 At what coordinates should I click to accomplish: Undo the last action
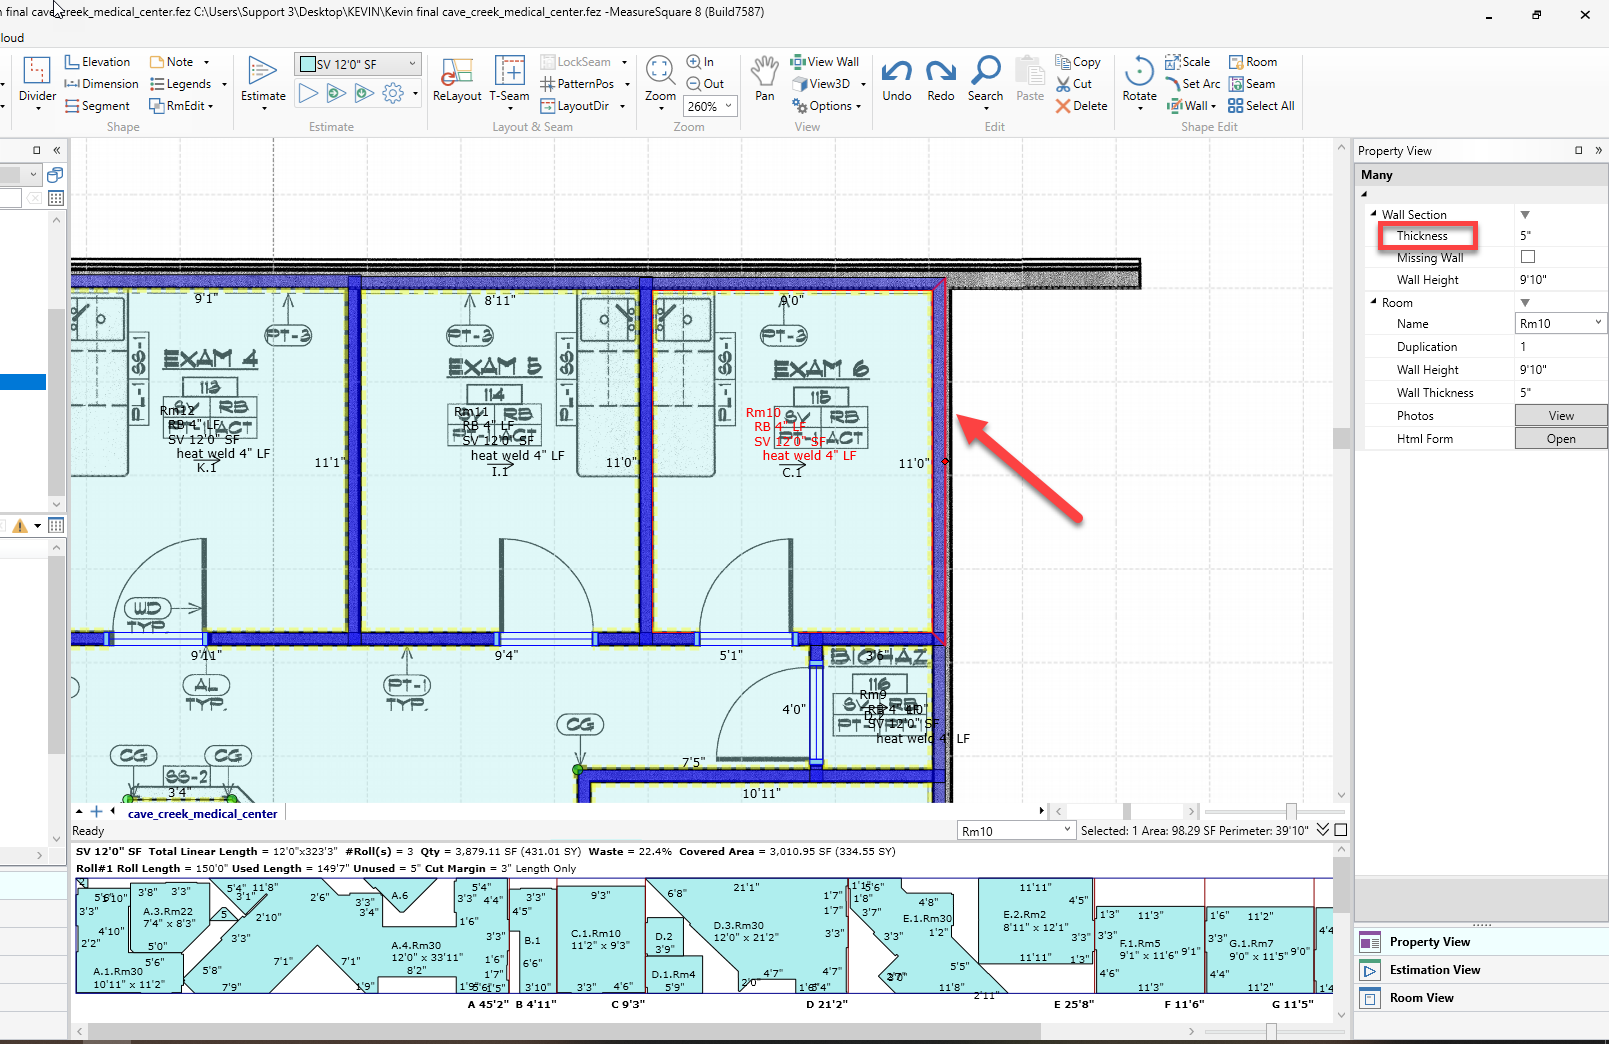(897, 80)
